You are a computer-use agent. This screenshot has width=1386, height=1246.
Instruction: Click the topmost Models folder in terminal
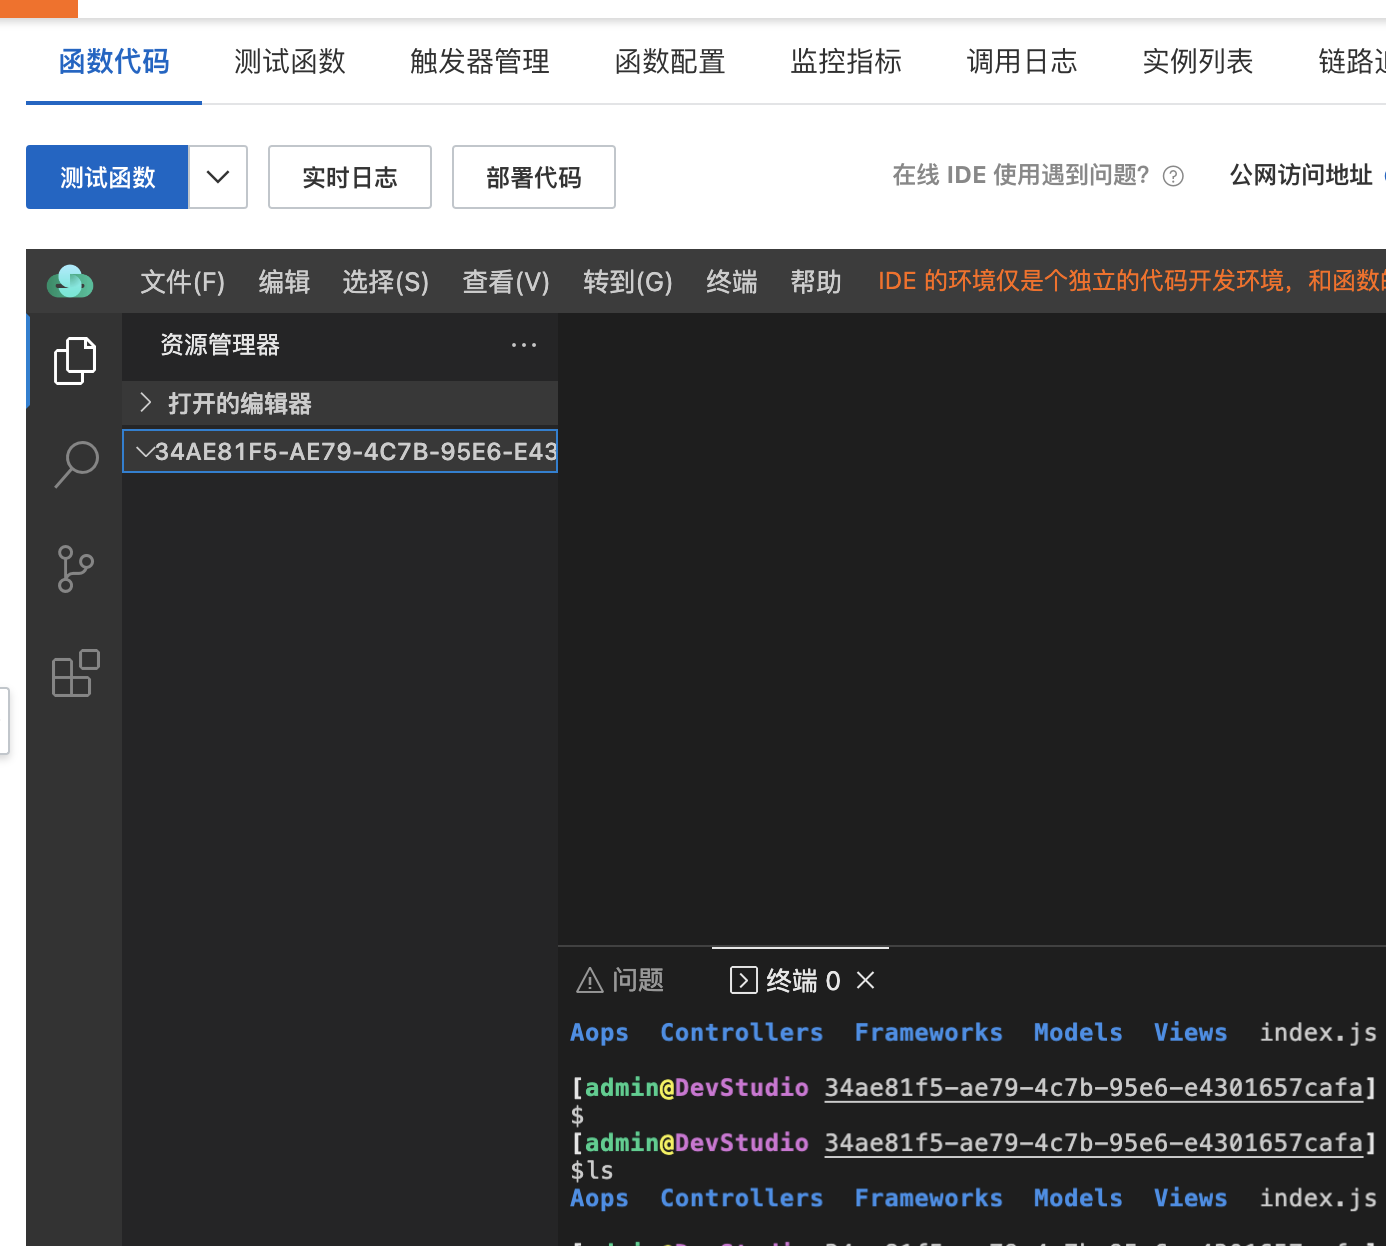(1078, 1032)
